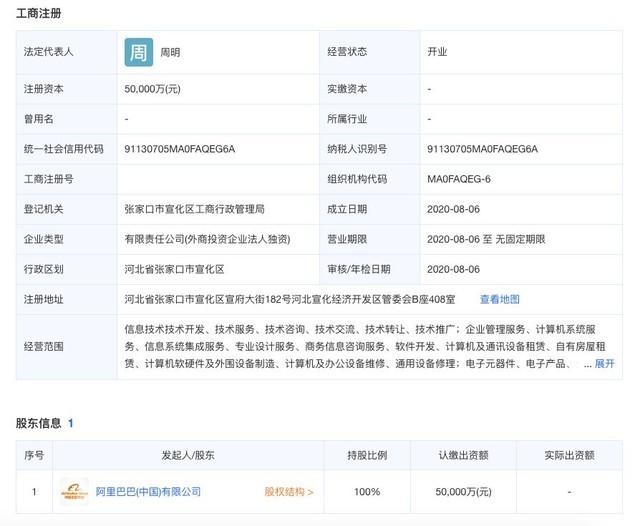The height and width of the screenshot is (526, 640).
Task: Click the Alibaba logo thumbnail in shareholder row
Action: [x=74, y=492]
